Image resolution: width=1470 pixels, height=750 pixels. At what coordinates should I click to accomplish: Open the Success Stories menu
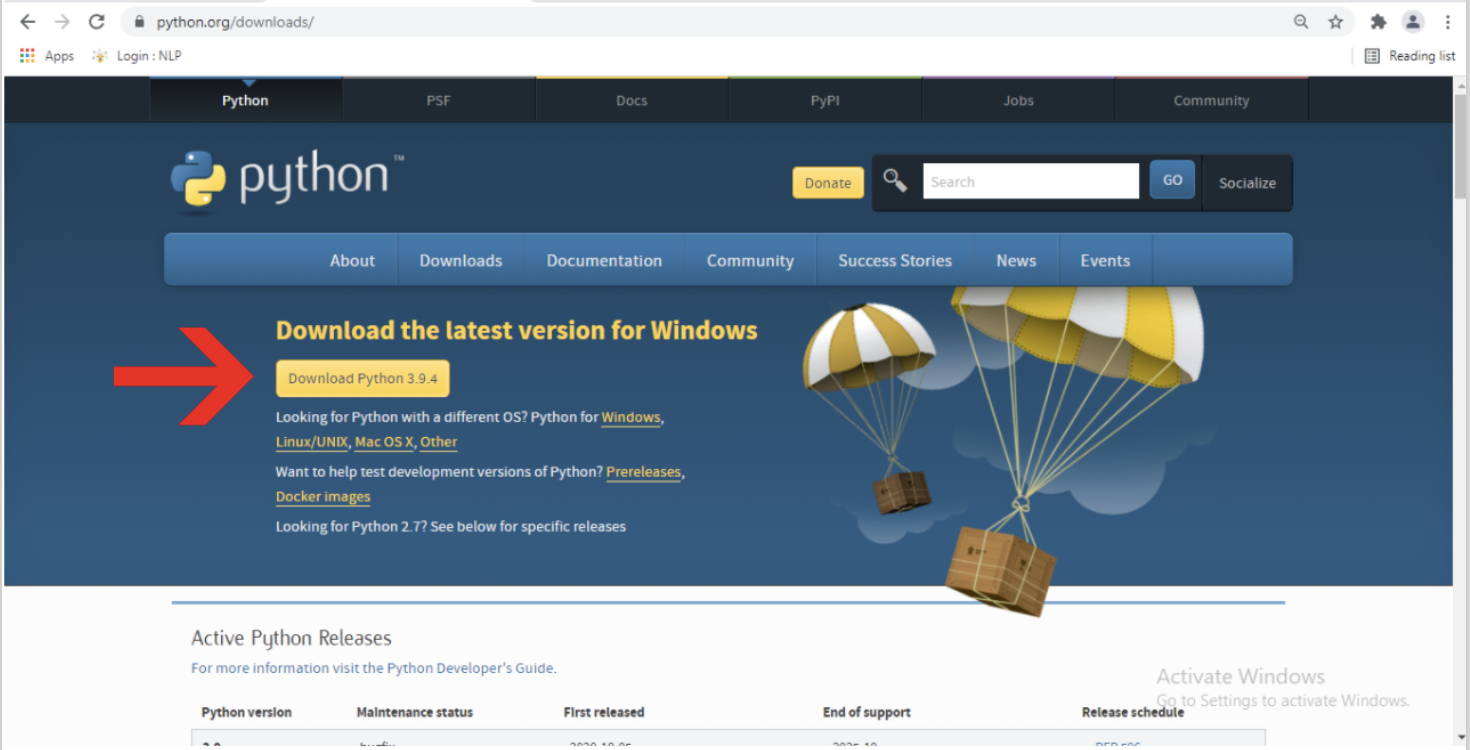tap(895, 260)
